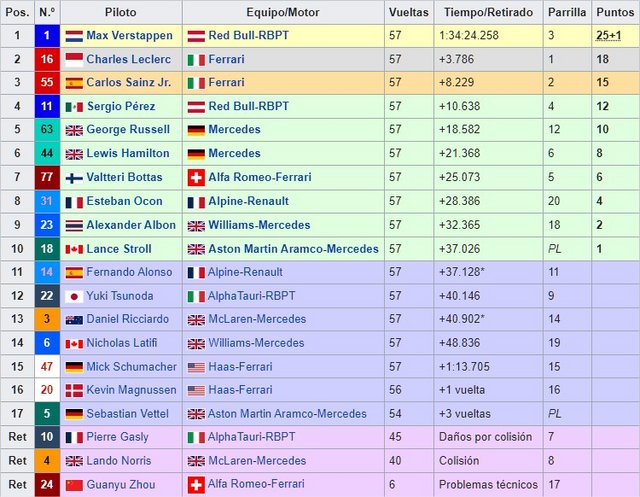Click the China flag beside Guanyu Zhou

(x=74, y=485)
